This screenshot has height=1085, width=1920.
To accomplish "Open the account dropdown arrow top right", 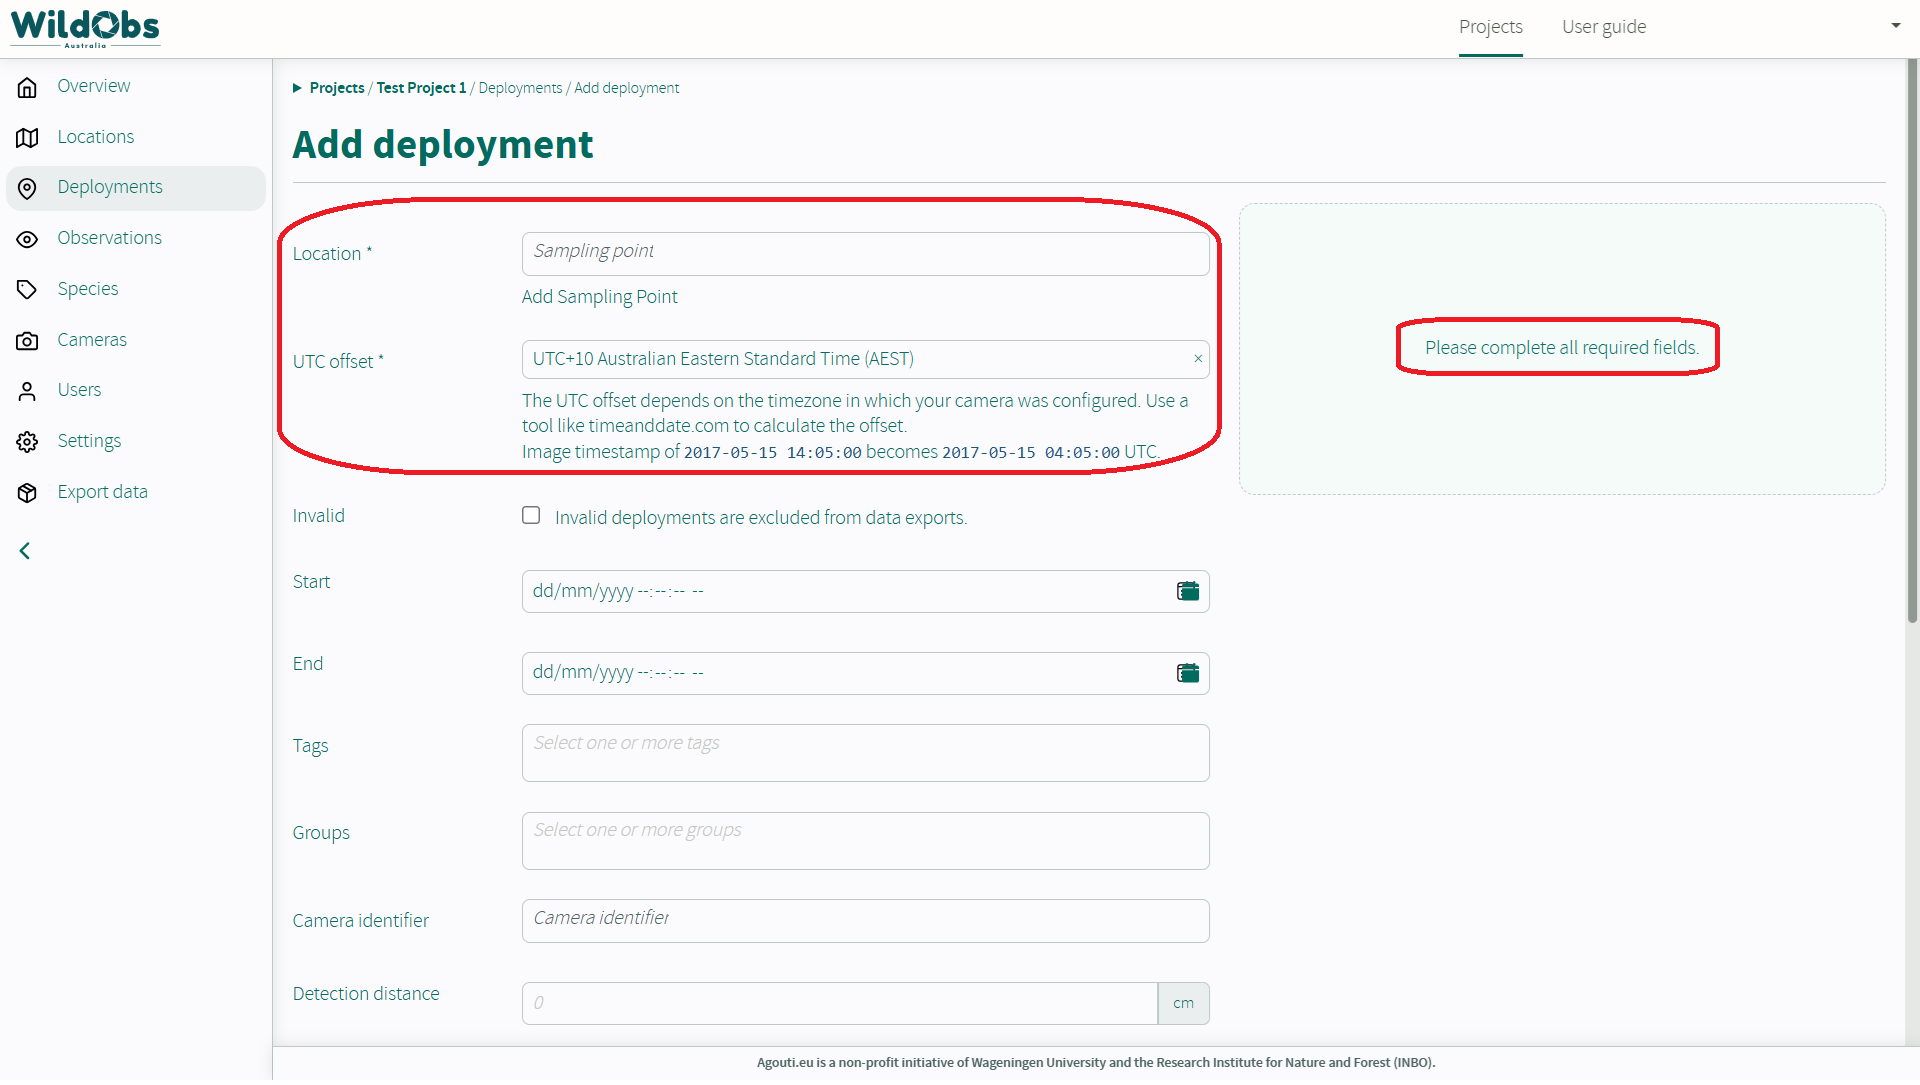I will click(1895, 26).
